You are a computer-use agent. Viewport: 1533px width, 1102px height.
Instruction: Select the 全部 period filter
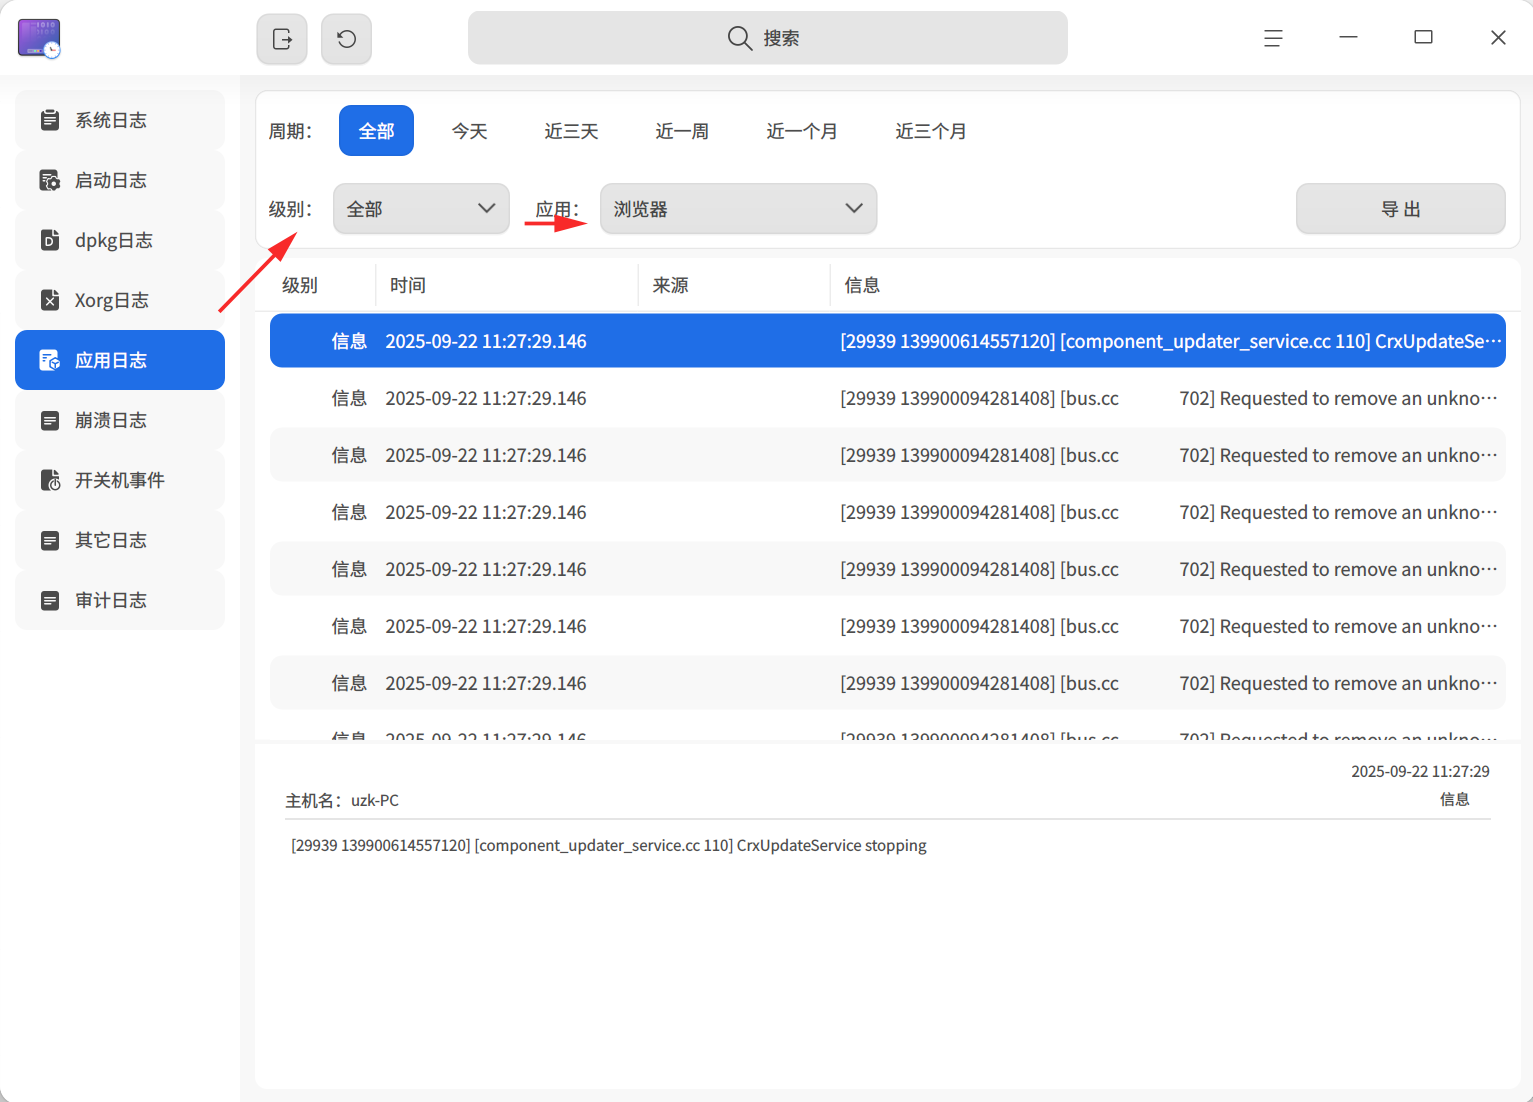[376, 131]
